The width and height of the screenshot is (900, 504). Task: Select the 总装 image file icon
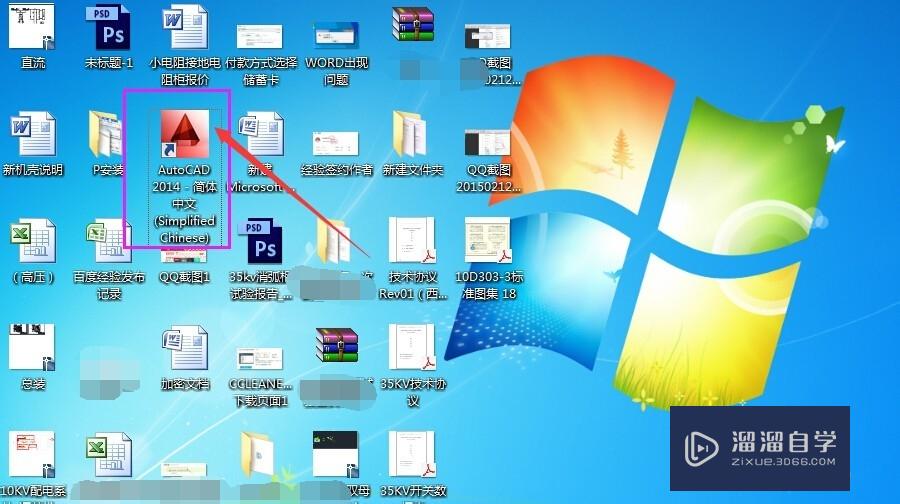tap(32, 347)
